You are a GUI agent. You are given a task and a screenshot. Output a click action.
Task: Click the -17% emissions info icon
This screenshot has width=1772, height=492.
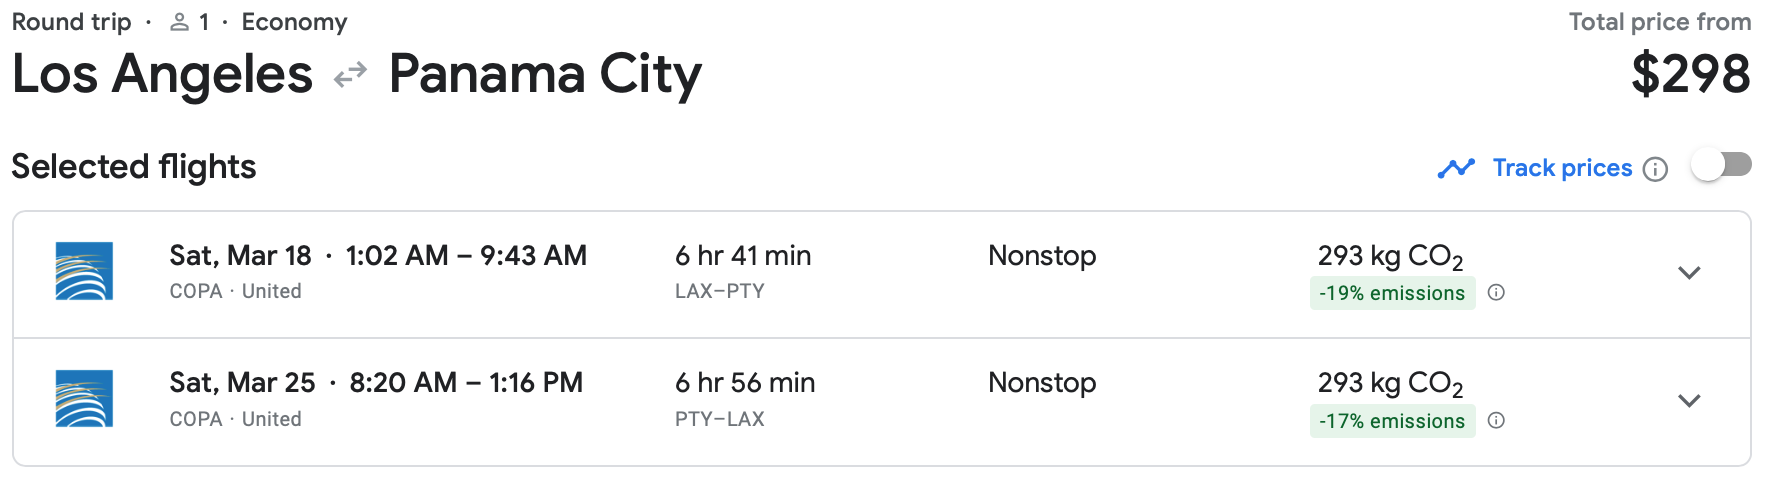(x=1496, y=421)
